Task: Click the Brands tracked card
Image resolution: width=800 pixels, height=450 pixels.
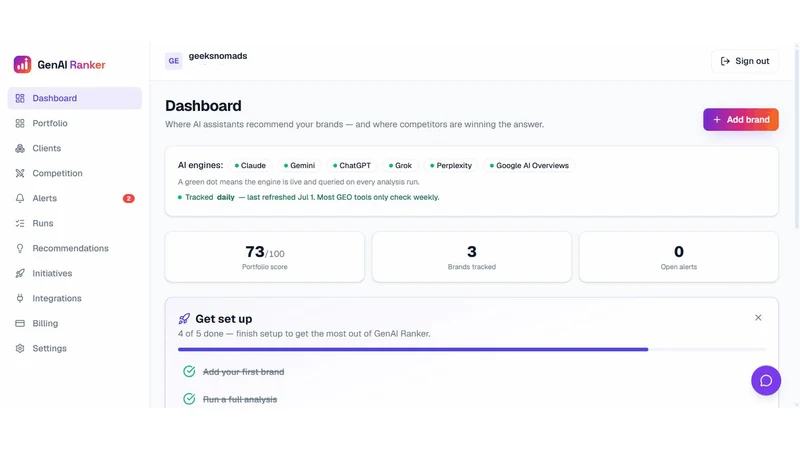Action: coord(472,257)
